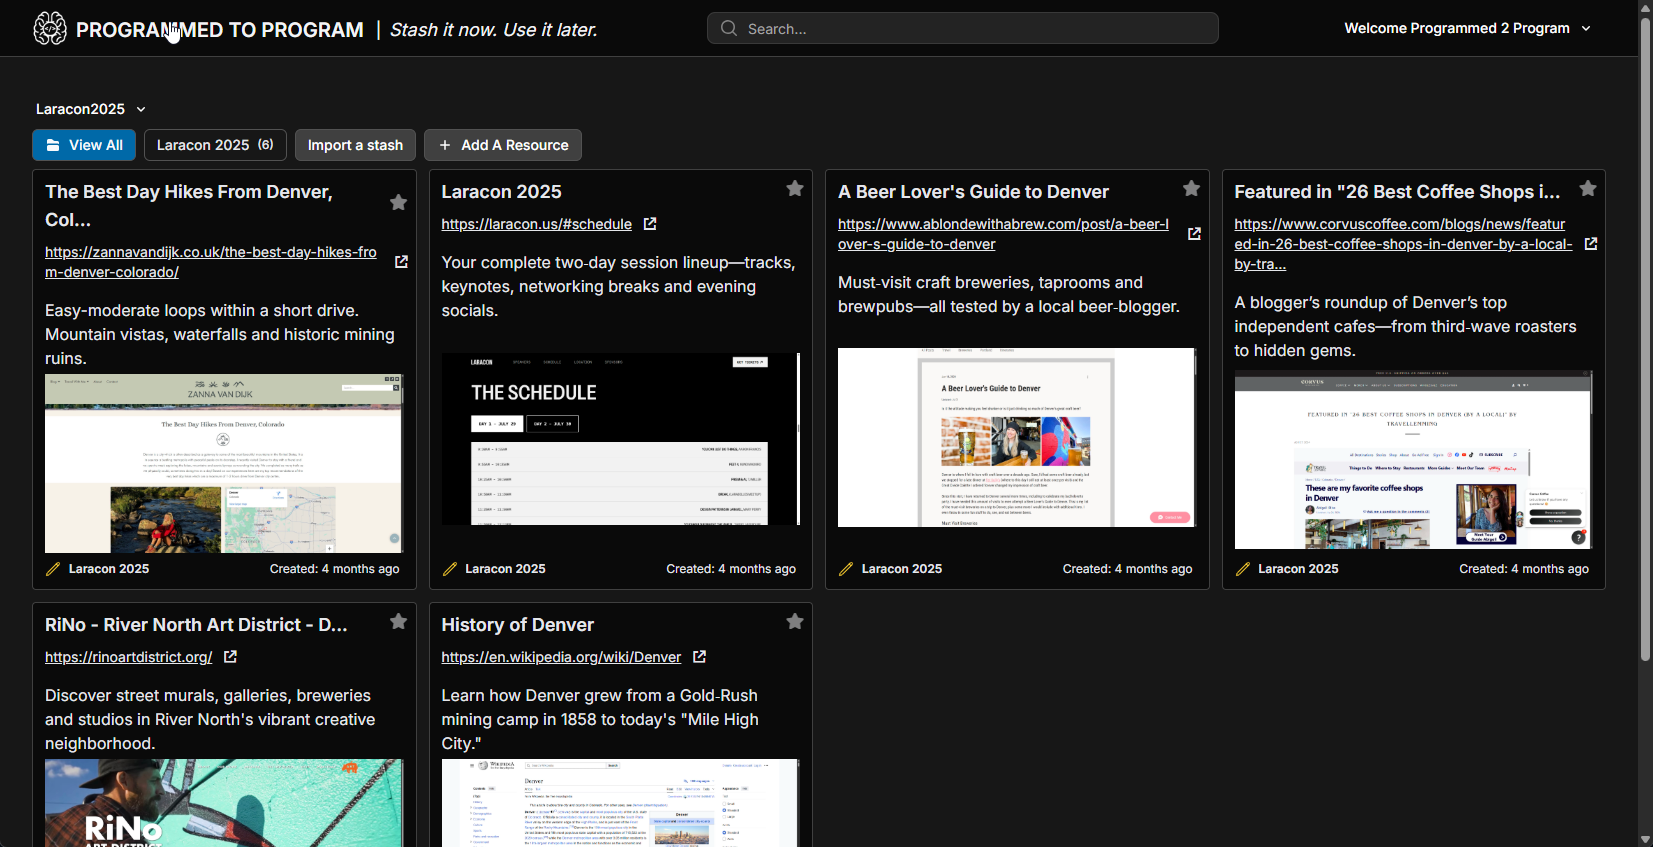This screenshot has height=847, width=1653.
Task: Toggle favorite star on Best Day Hikes card
Action: pyautogui.click(x=398, y=203)
